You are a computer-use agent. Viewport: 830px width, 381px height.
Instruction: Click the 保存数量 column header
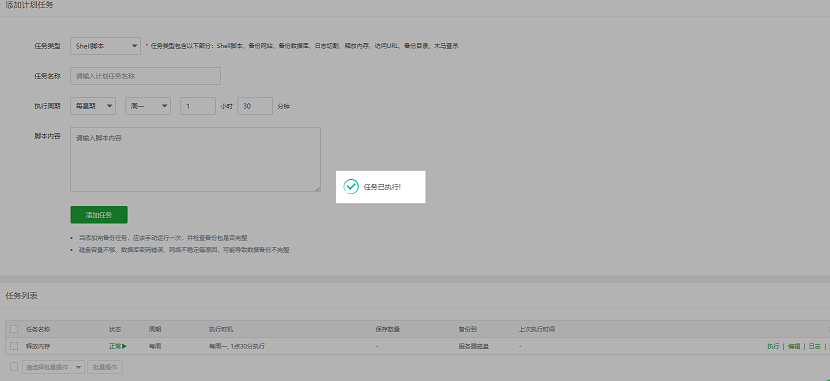click(x=388, y=329)
